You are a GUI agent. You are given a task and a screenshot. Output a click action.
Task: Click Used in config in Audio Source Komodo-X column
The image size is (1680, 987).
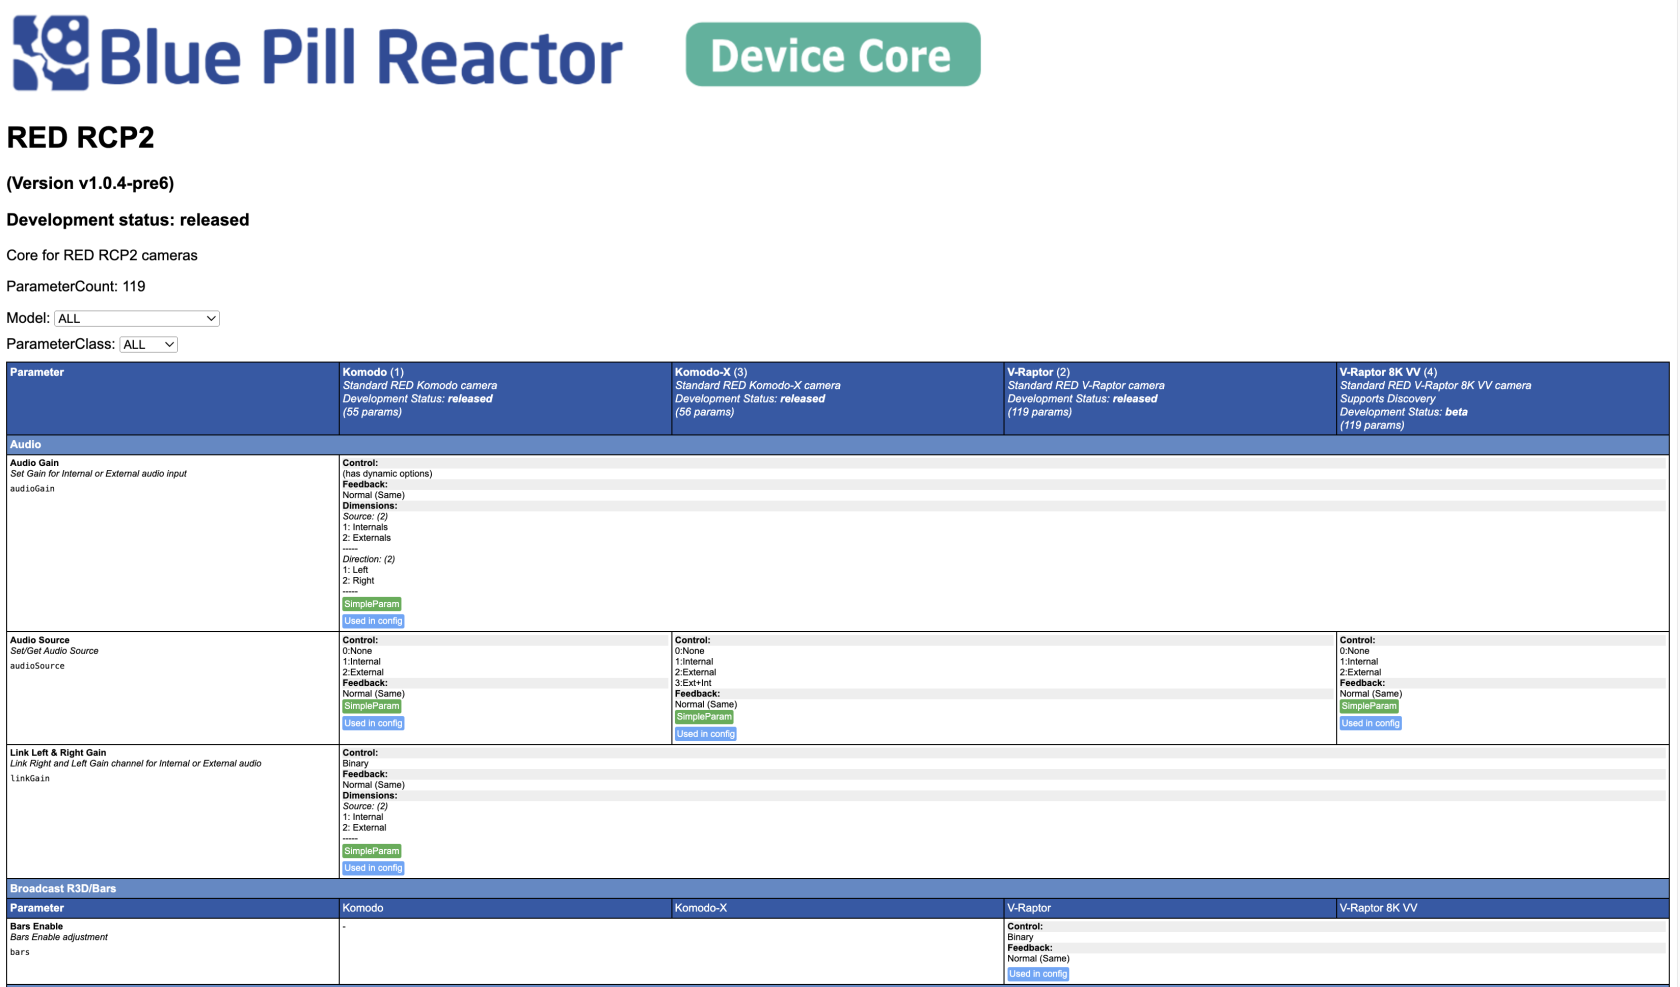coord(706,734)
